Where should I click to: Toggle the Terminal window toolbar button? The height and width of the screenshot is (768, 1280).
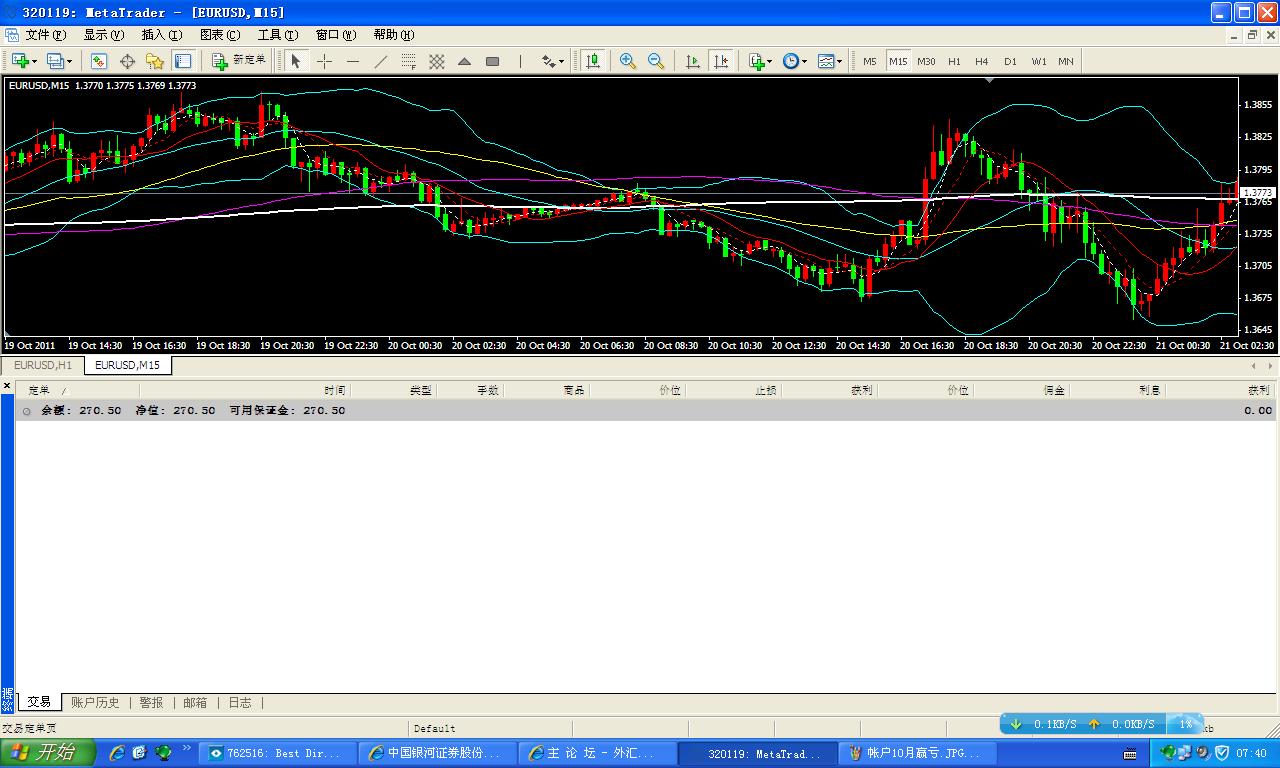(x=183, y=61)
